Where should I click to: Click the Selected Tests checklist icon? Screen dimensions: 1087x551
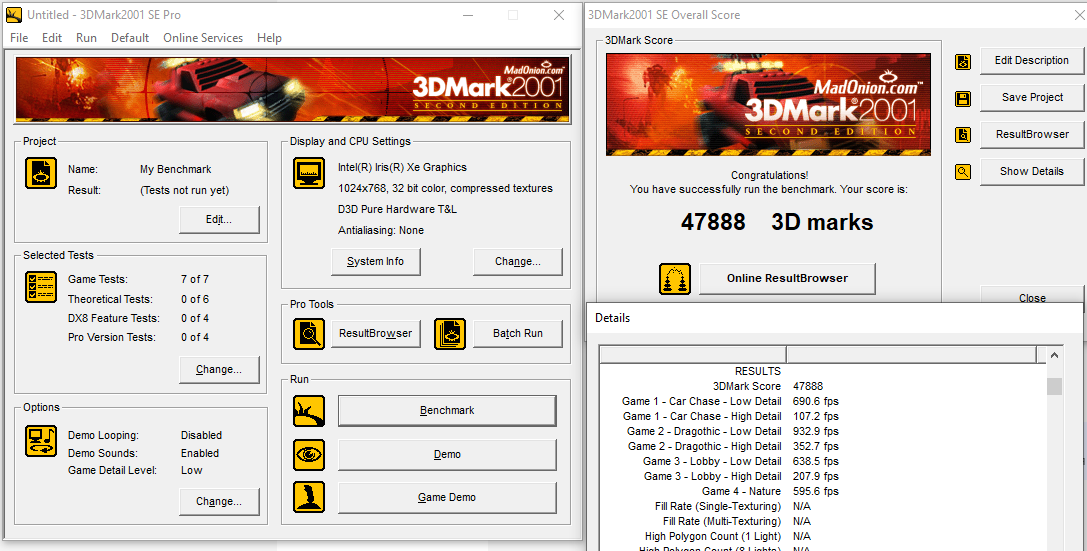pyautogui.click(x=41, y=287)
